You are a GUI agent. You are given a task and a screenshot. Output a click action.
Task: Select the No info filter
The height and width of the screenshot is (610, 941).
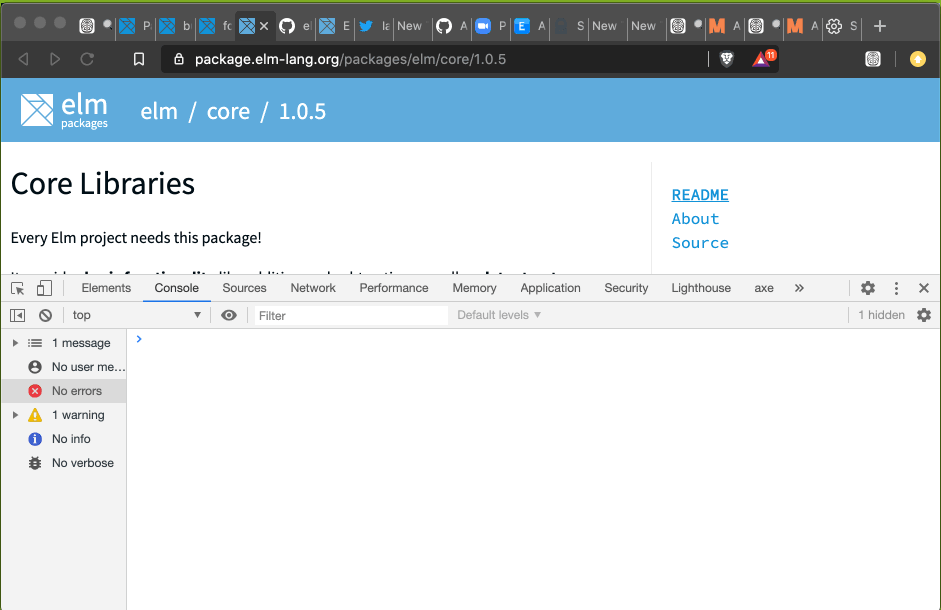tap(64, 439)
